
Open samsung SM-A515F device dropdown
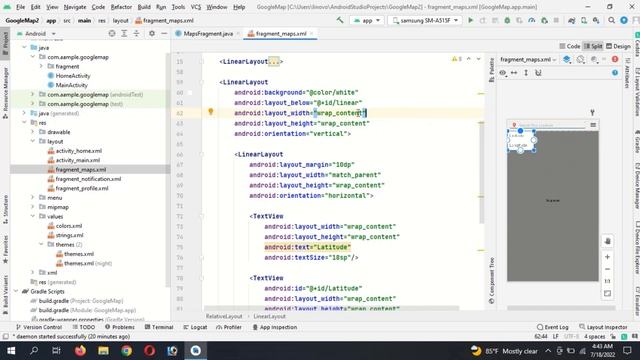(425, 20)
